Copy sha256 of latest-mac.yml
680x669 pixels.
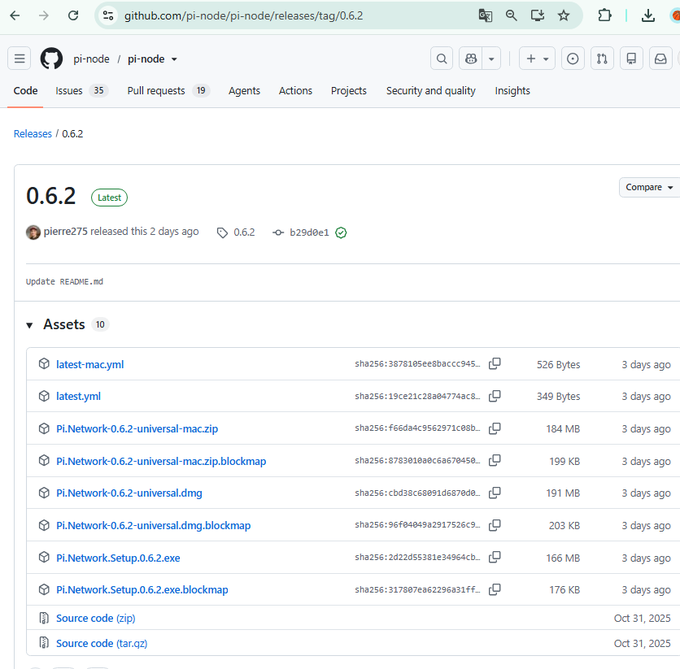[494, 363]
